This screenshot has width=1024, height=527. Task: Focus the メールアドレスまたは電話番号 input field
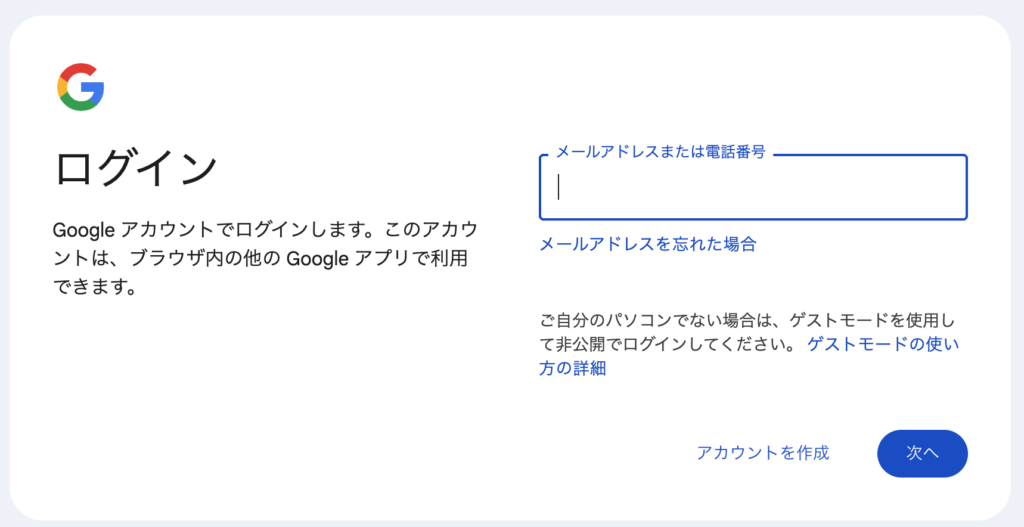pyautogui.click(x=753, y=187)
